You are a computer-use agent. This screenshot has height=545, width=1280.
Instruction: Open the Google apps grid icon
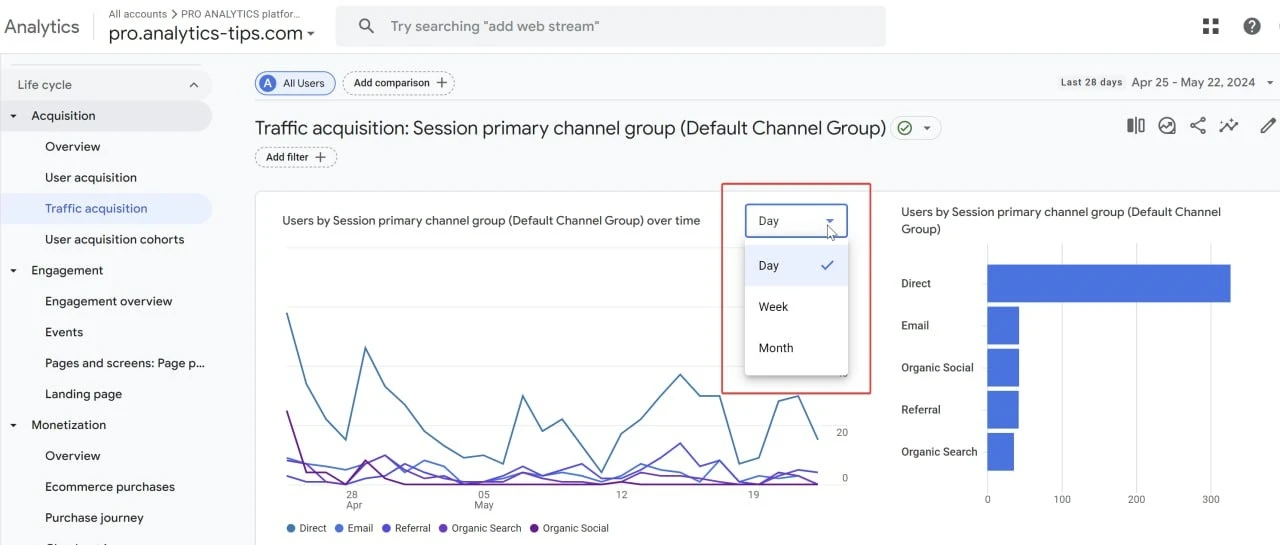(x=1211, y=26)
